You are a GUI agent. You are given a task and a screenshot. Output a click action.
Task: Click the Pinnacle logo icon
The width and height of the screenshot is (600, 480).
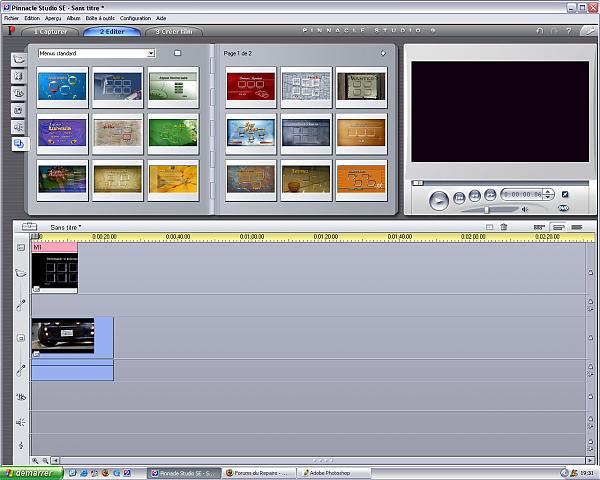pos(12,31)
